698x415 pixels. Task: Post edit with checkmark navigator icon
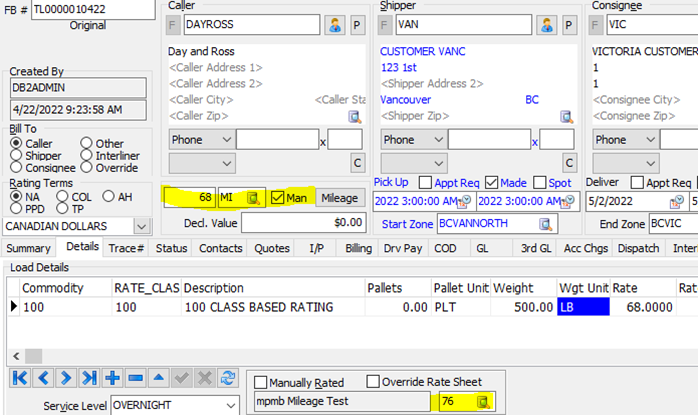182,378
